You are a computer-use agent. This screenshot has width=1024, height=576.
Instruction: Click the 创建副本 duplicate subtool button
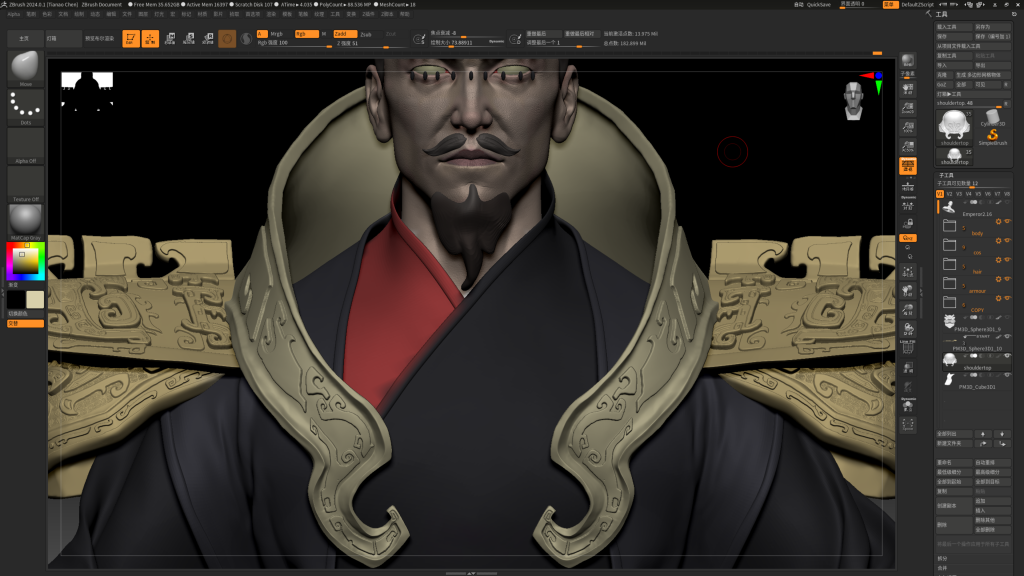click(954, 505)
